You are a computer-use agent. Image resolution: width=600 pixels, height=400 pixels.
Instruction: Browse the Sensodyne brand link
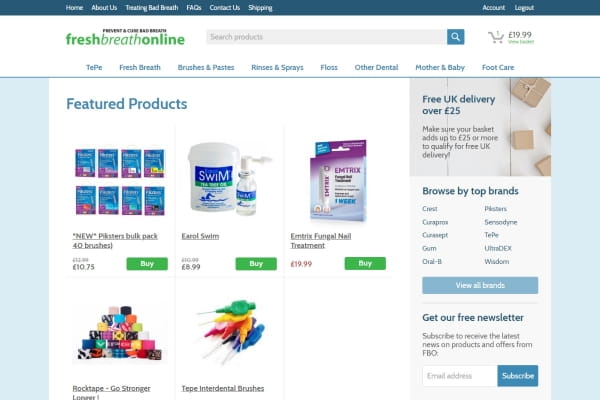(501, 222)
